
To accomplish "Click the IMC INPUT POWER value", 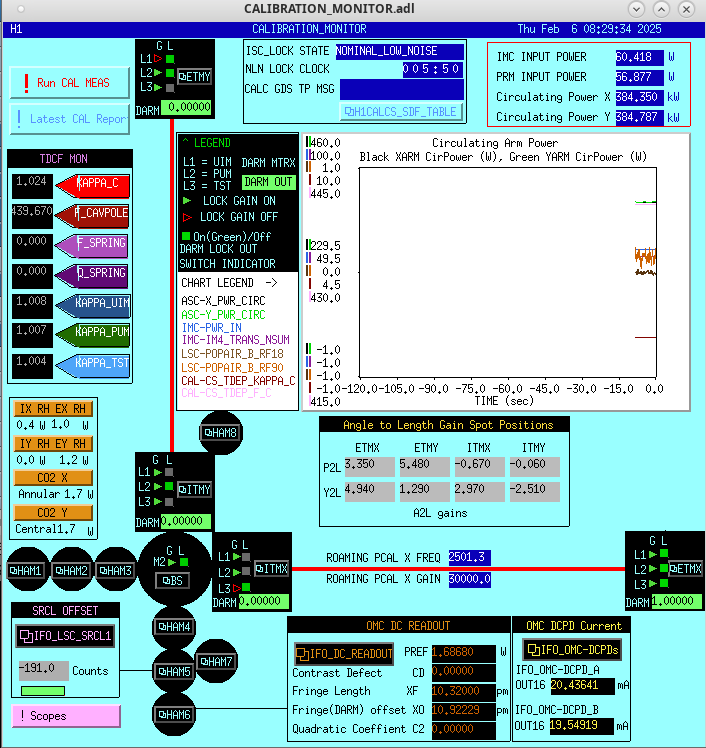I will click(x=639, y=57).
